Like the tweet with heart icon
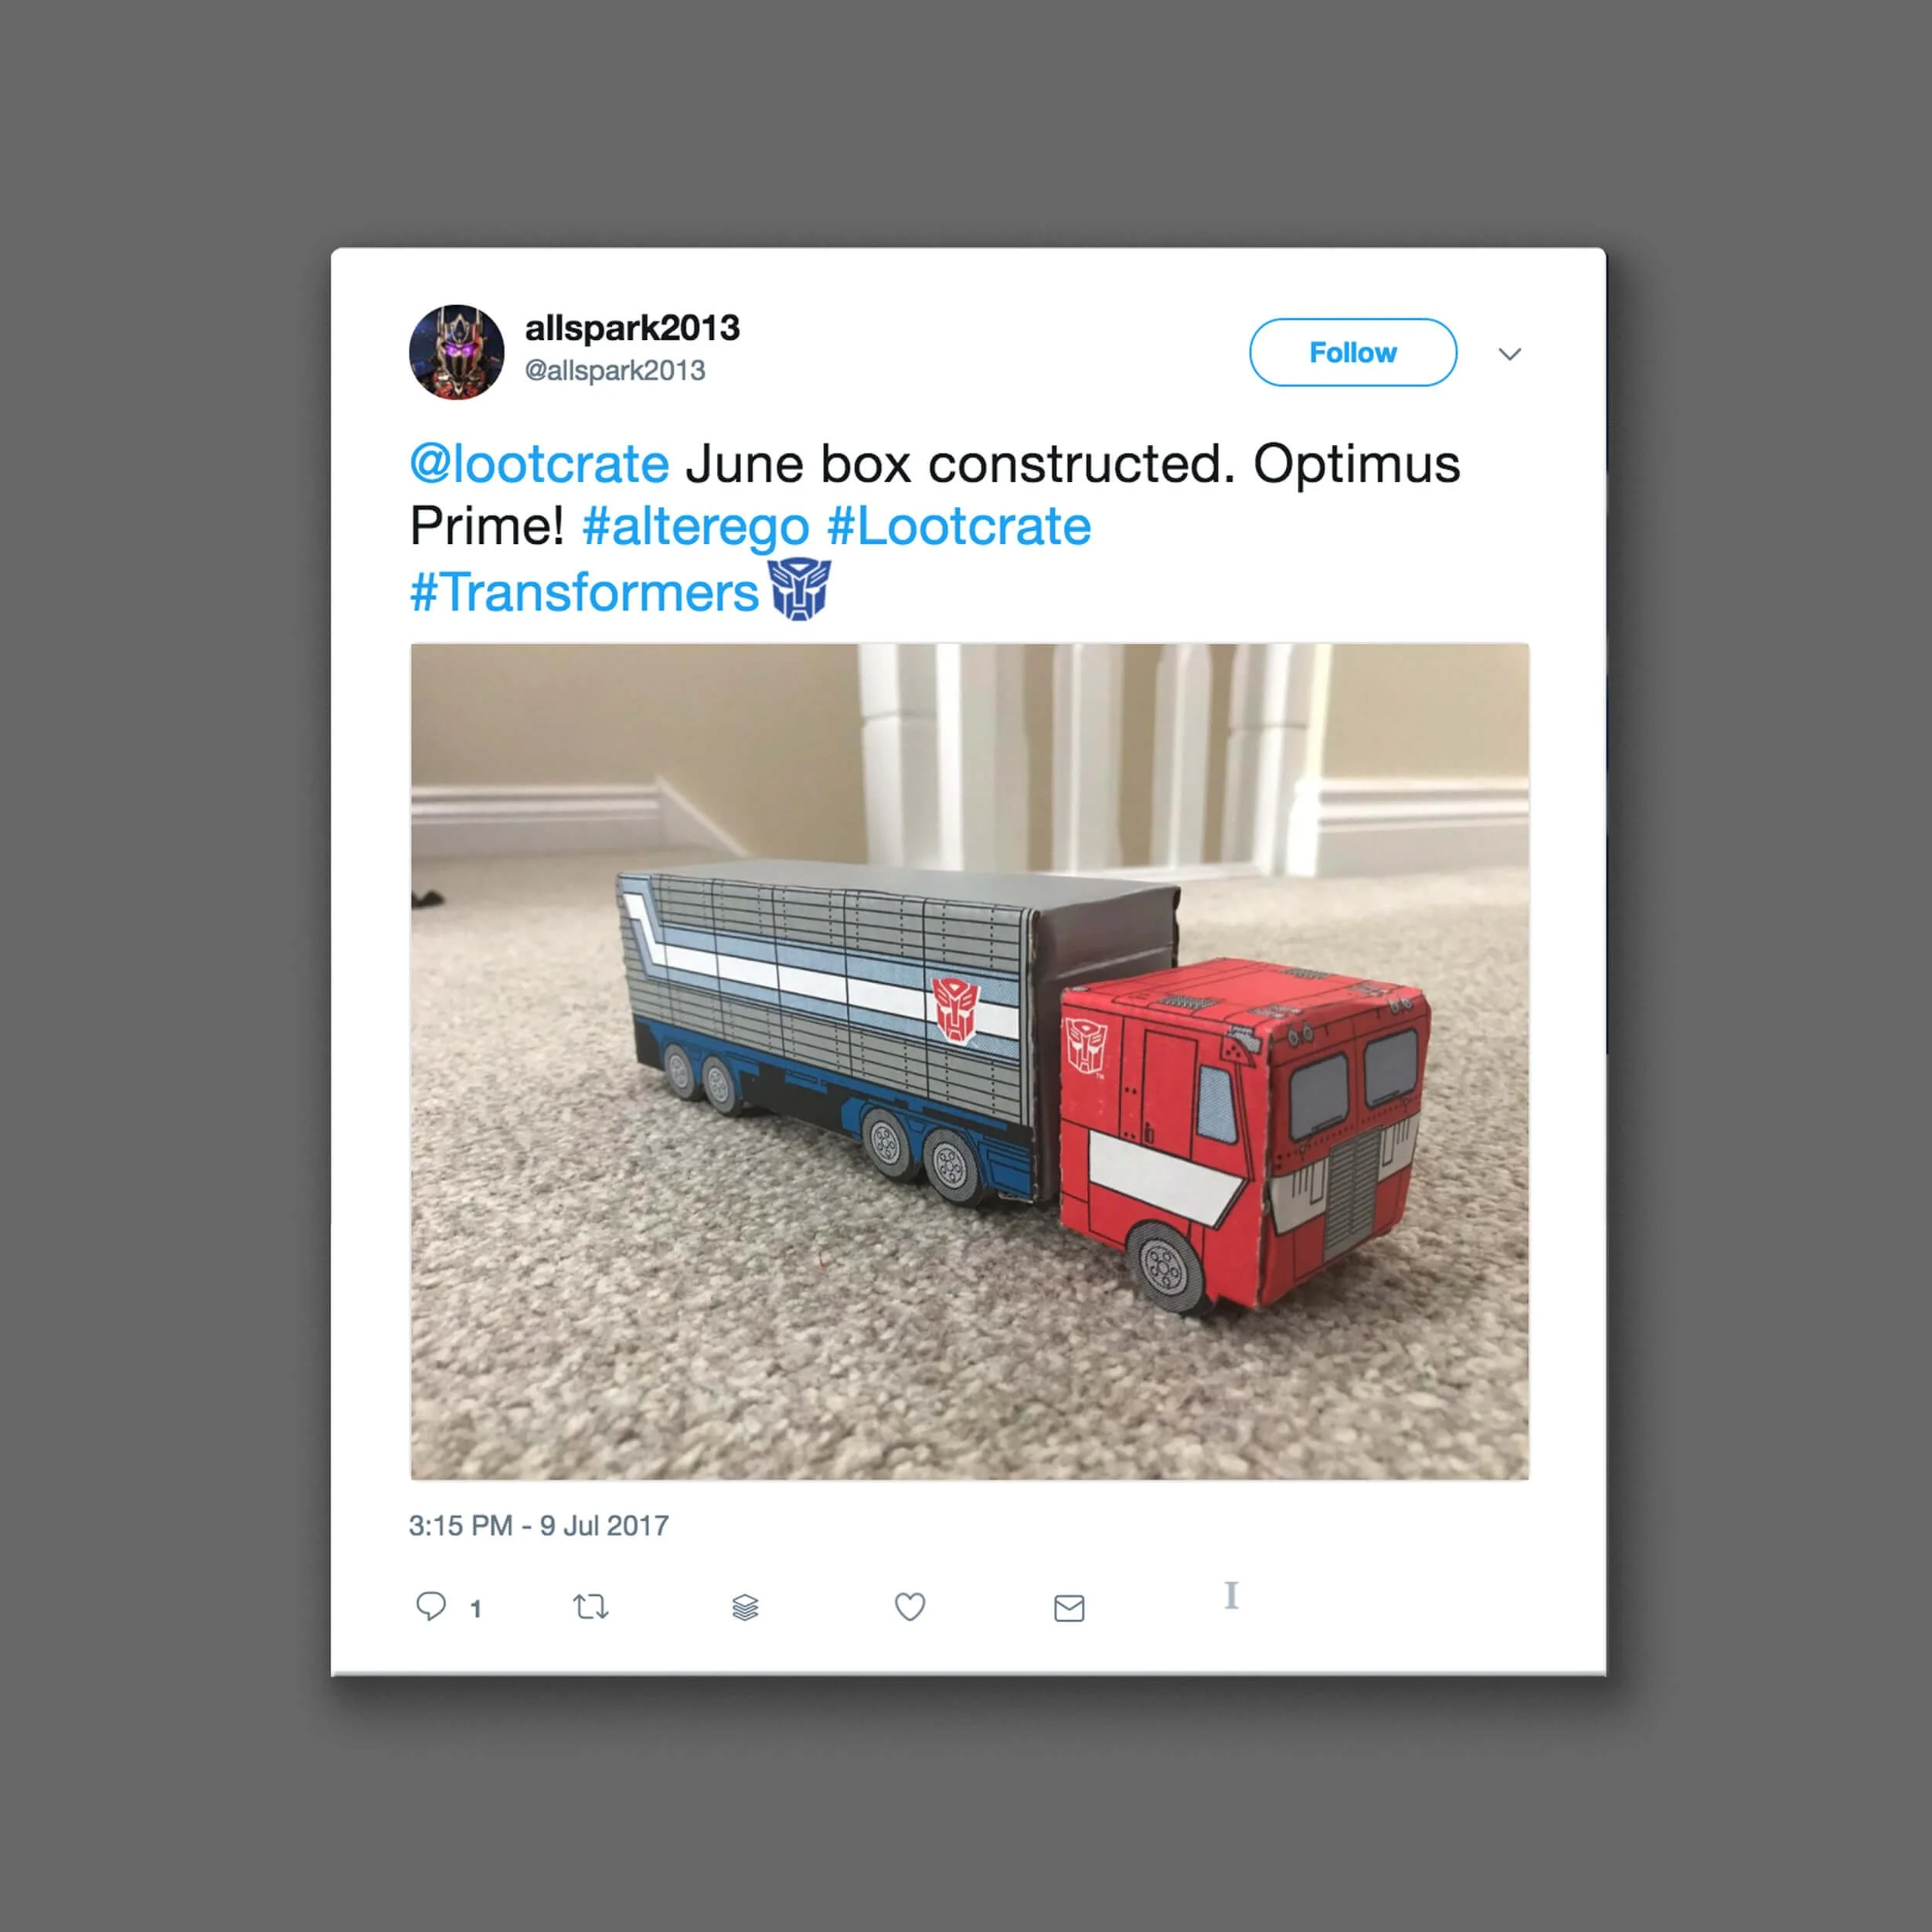 (909, 1607)
